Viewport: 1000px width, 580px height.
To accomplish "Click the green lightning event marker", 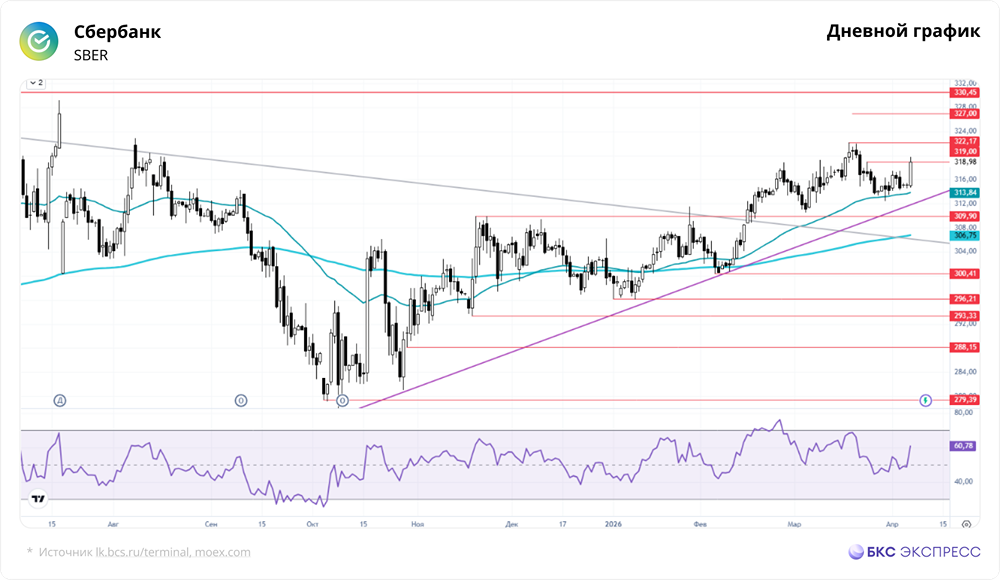I will tap(925, 401).
